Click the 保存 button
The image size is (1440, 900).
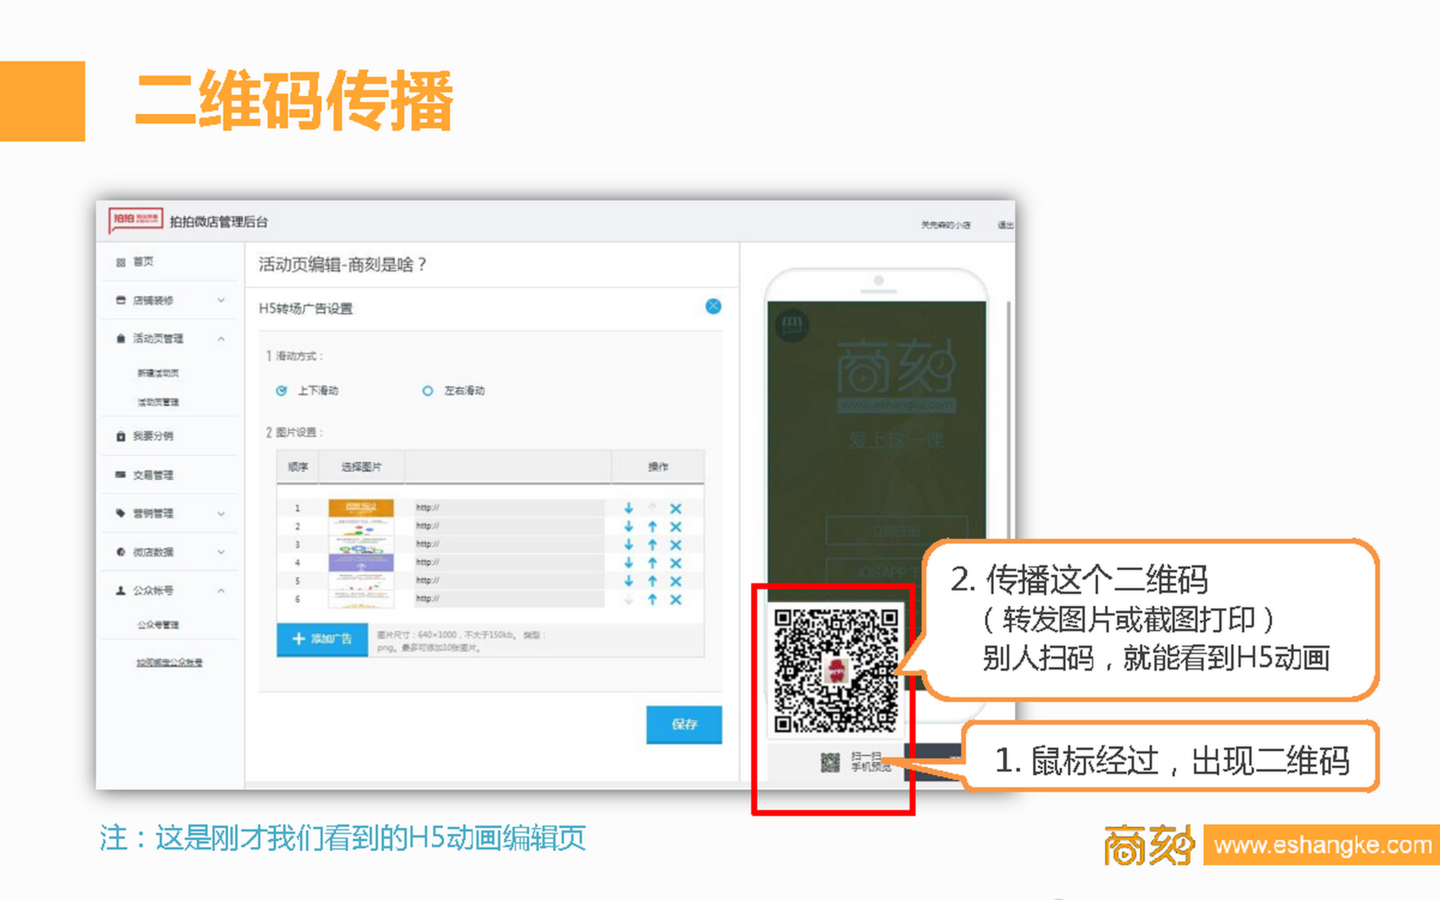click(684, 724)
